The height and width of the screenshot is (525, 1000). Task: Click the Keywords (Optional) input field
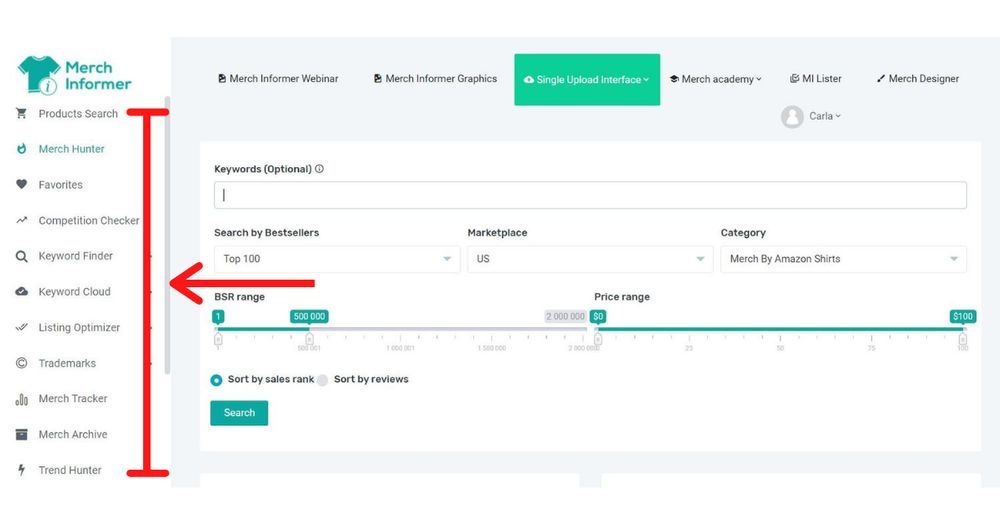click(x=590, y=195)
